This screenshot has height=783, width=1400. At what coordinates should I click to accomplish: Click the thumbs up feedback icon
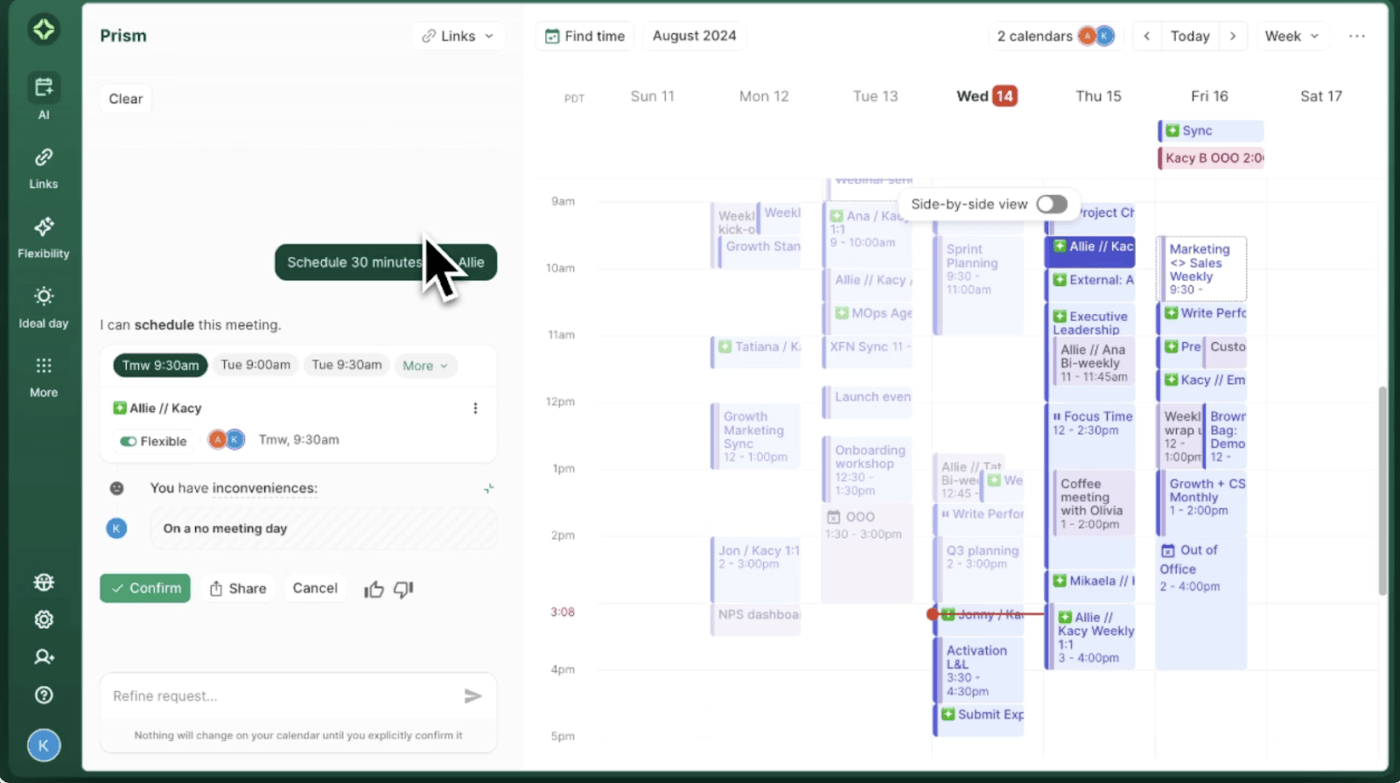point(374,589)
